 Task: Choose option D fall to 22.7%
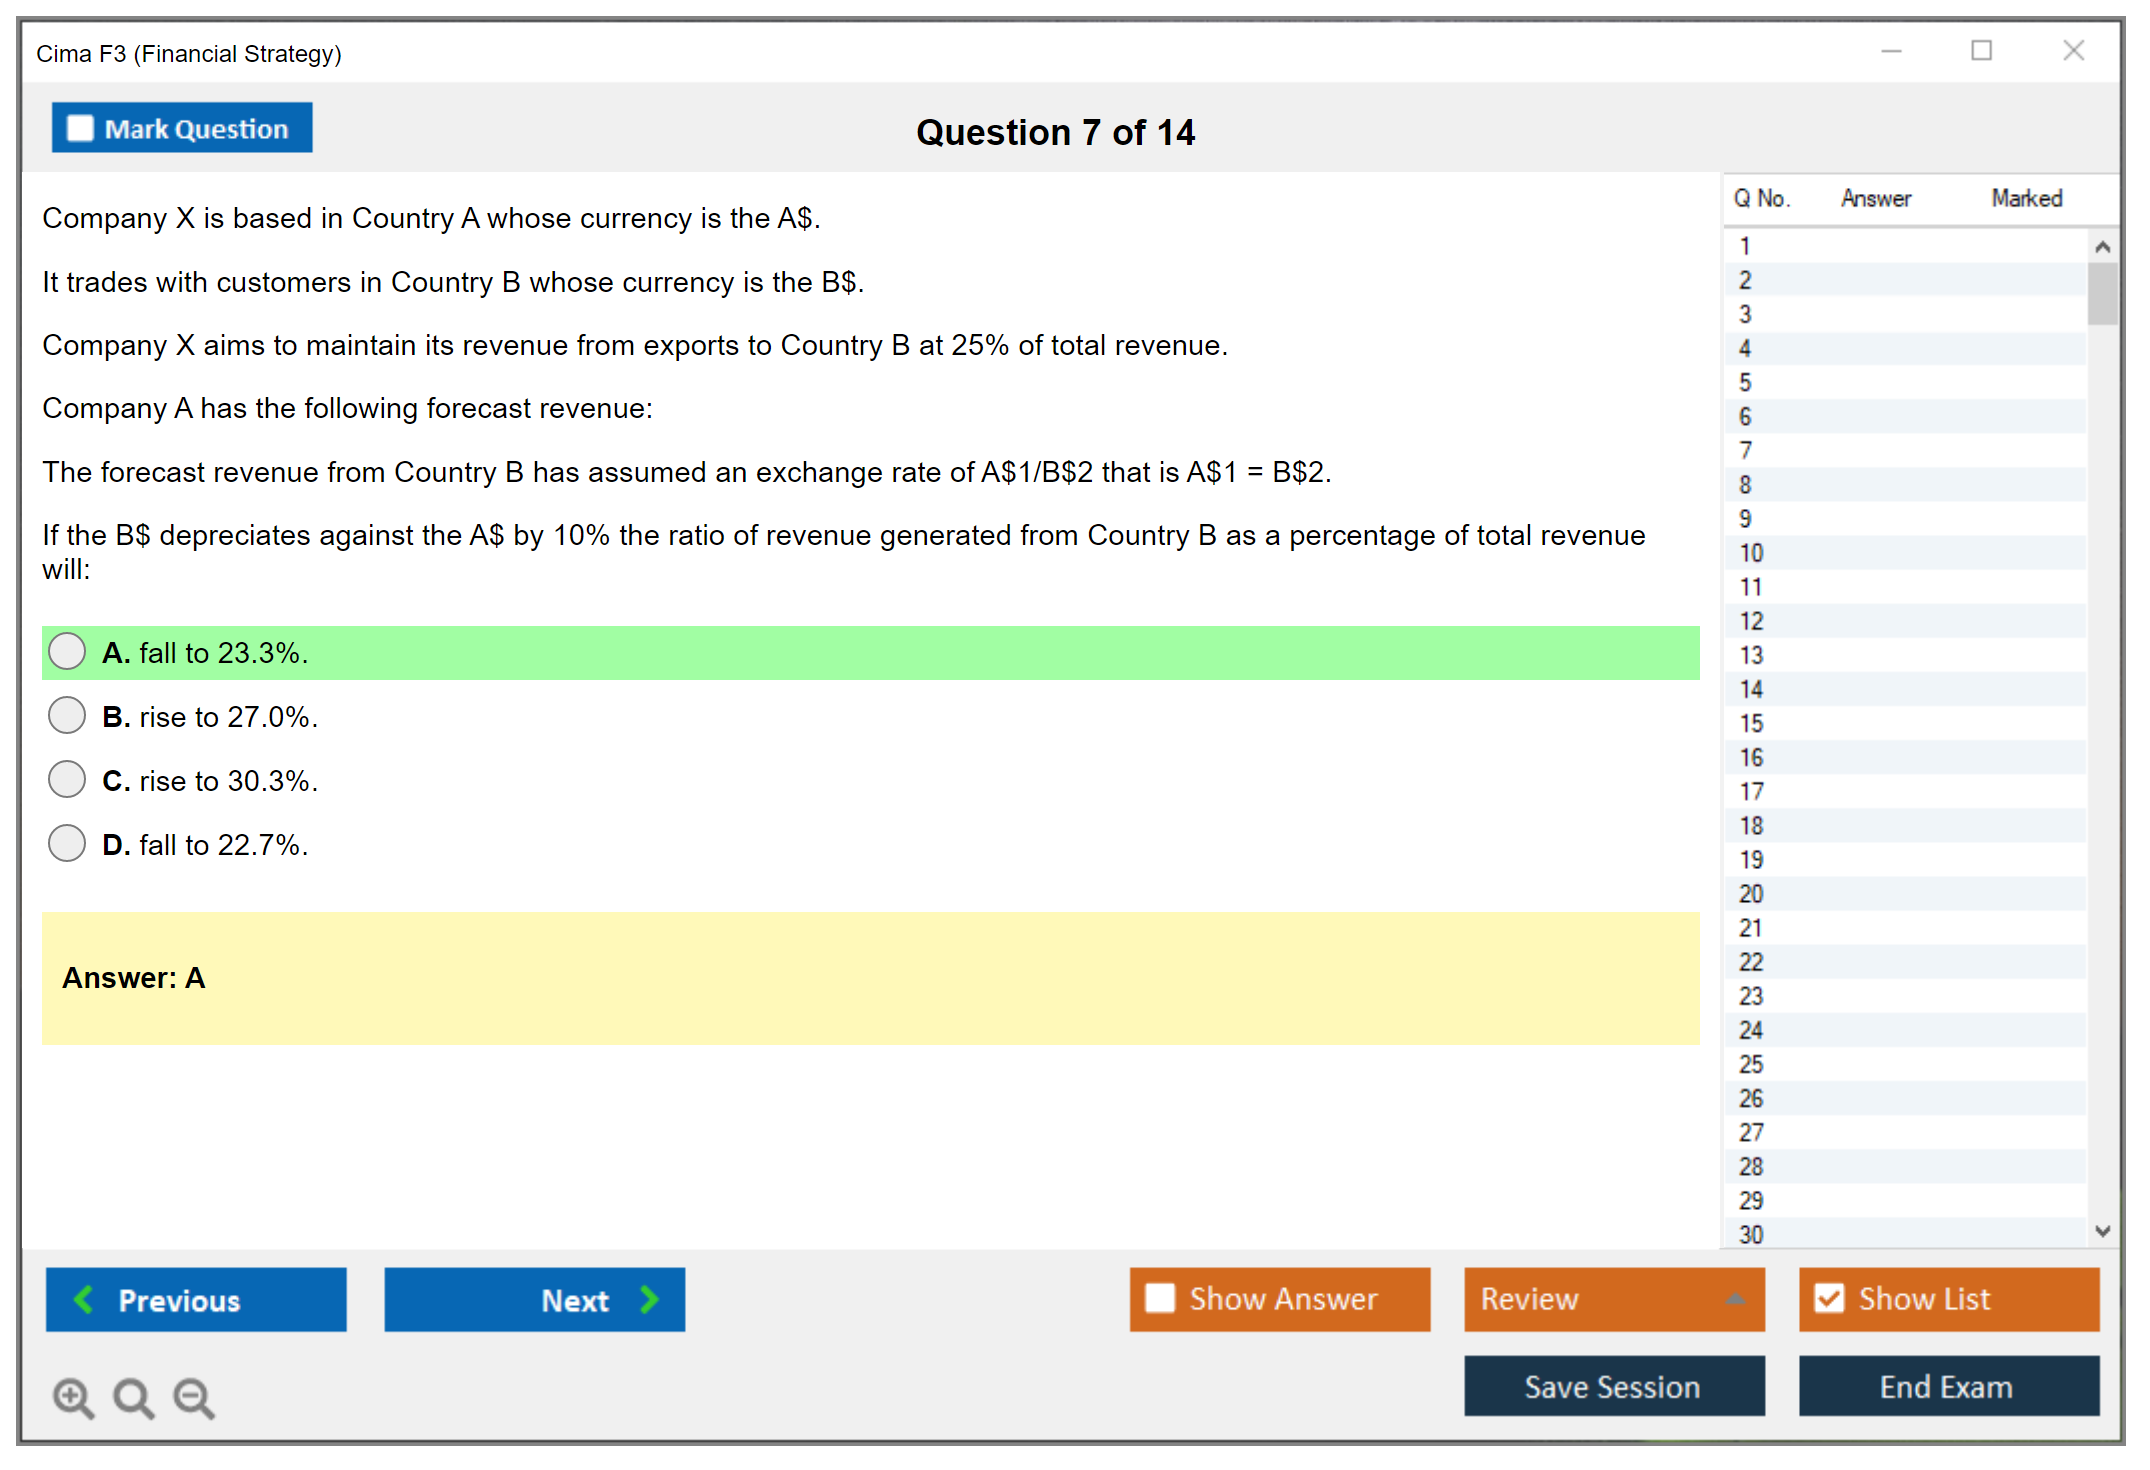pyautogui.click(x=67, y=844)
